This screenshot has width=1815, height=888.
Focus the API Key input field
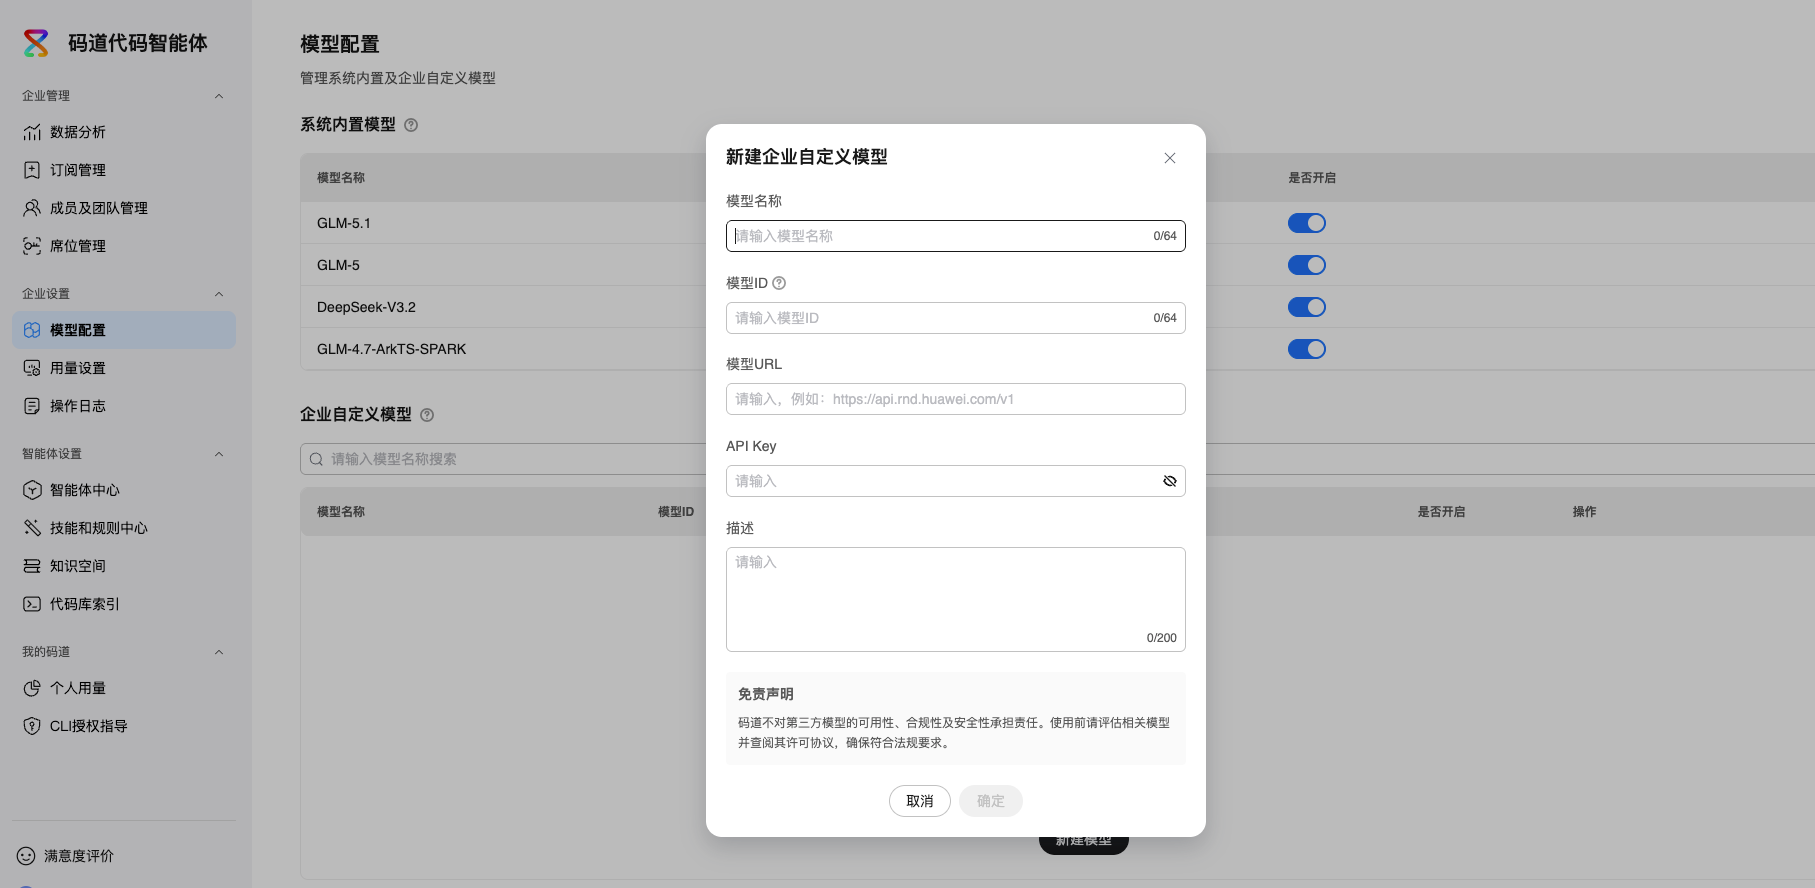956,481
